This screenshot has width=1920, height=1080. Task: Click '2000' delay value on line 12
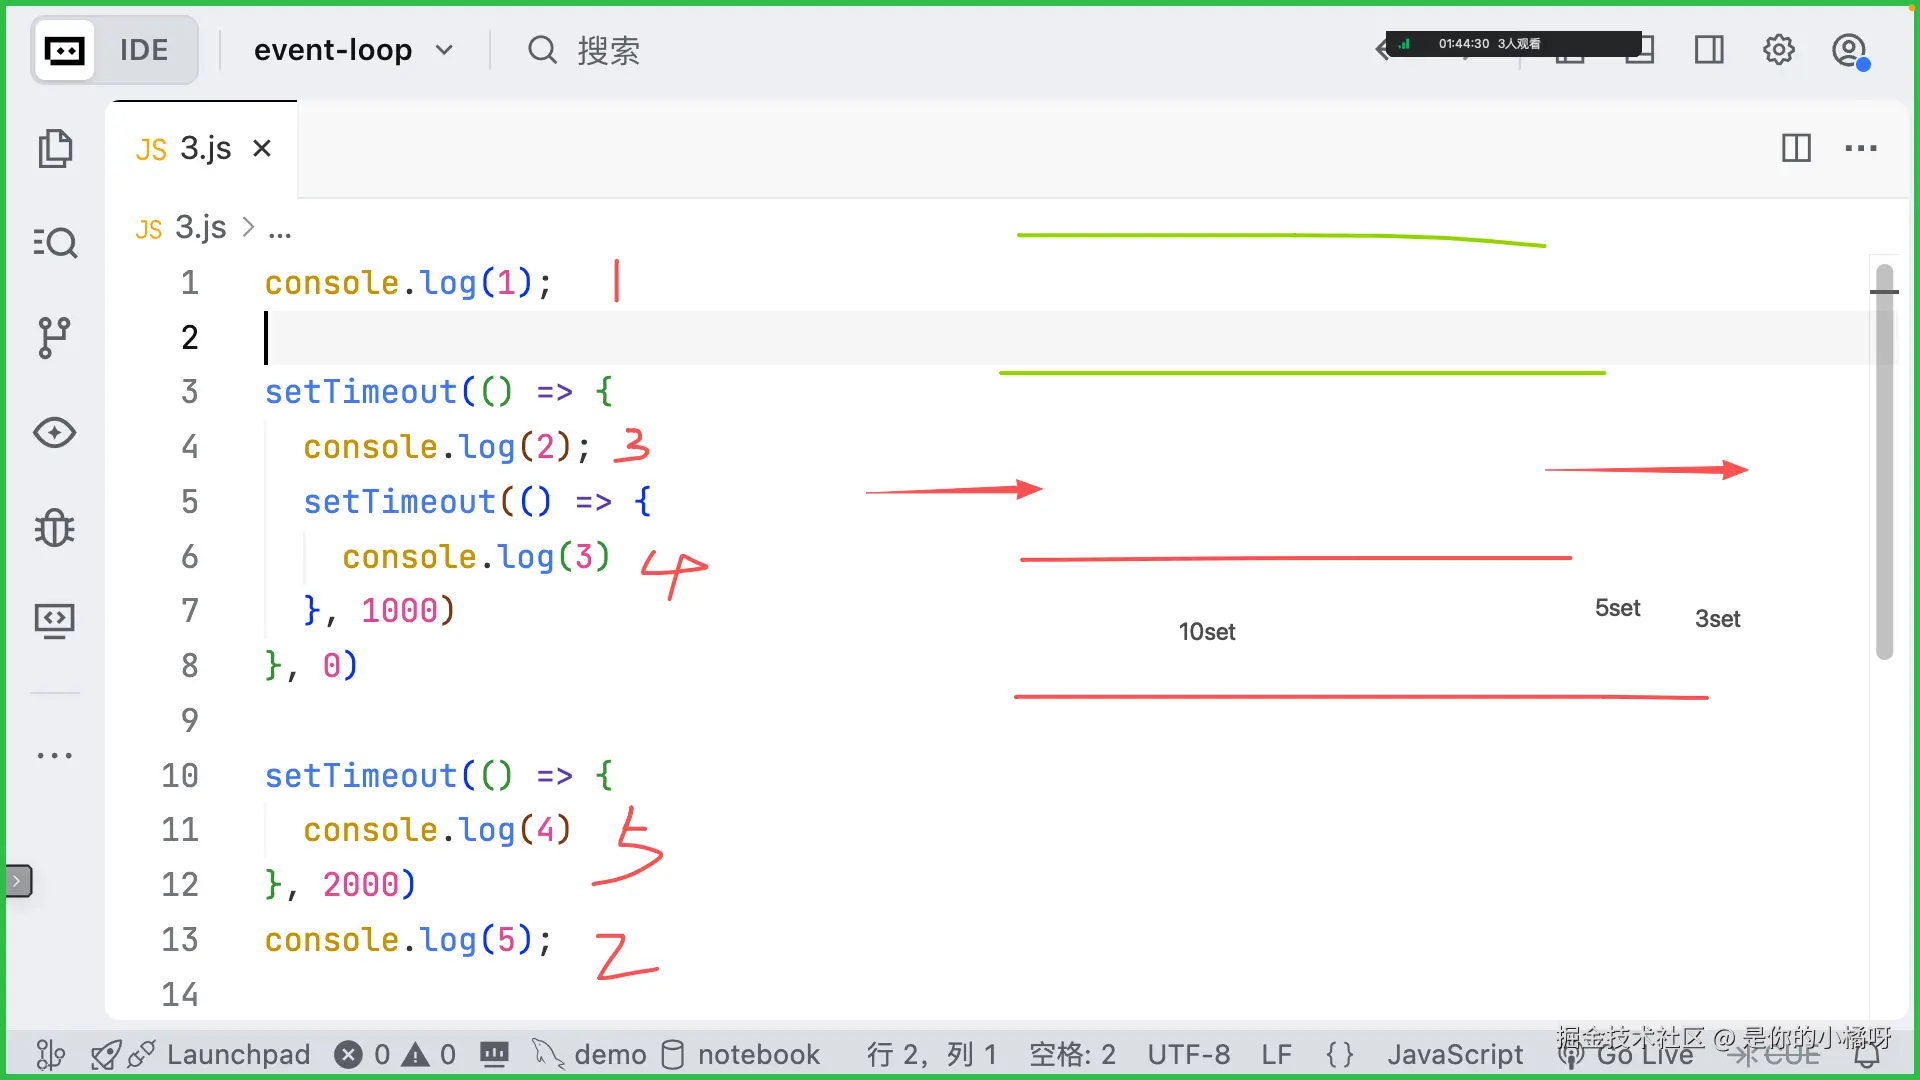360,884
